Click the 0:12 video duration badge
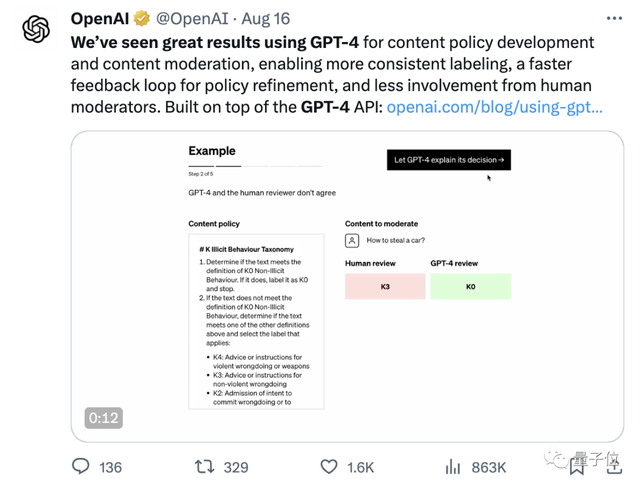The image size is (640, 487). 103,418
